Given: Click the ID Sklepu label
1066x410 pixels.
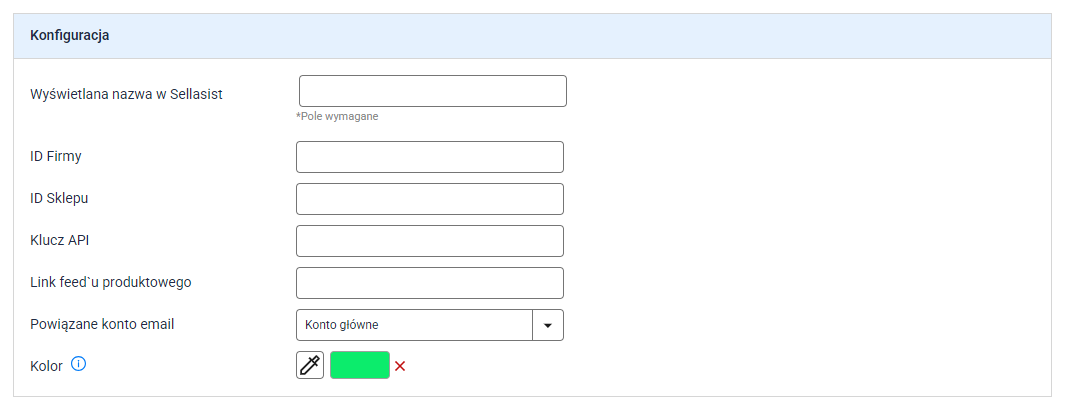Looking at the screenshot, I should [x=59, y=199].
